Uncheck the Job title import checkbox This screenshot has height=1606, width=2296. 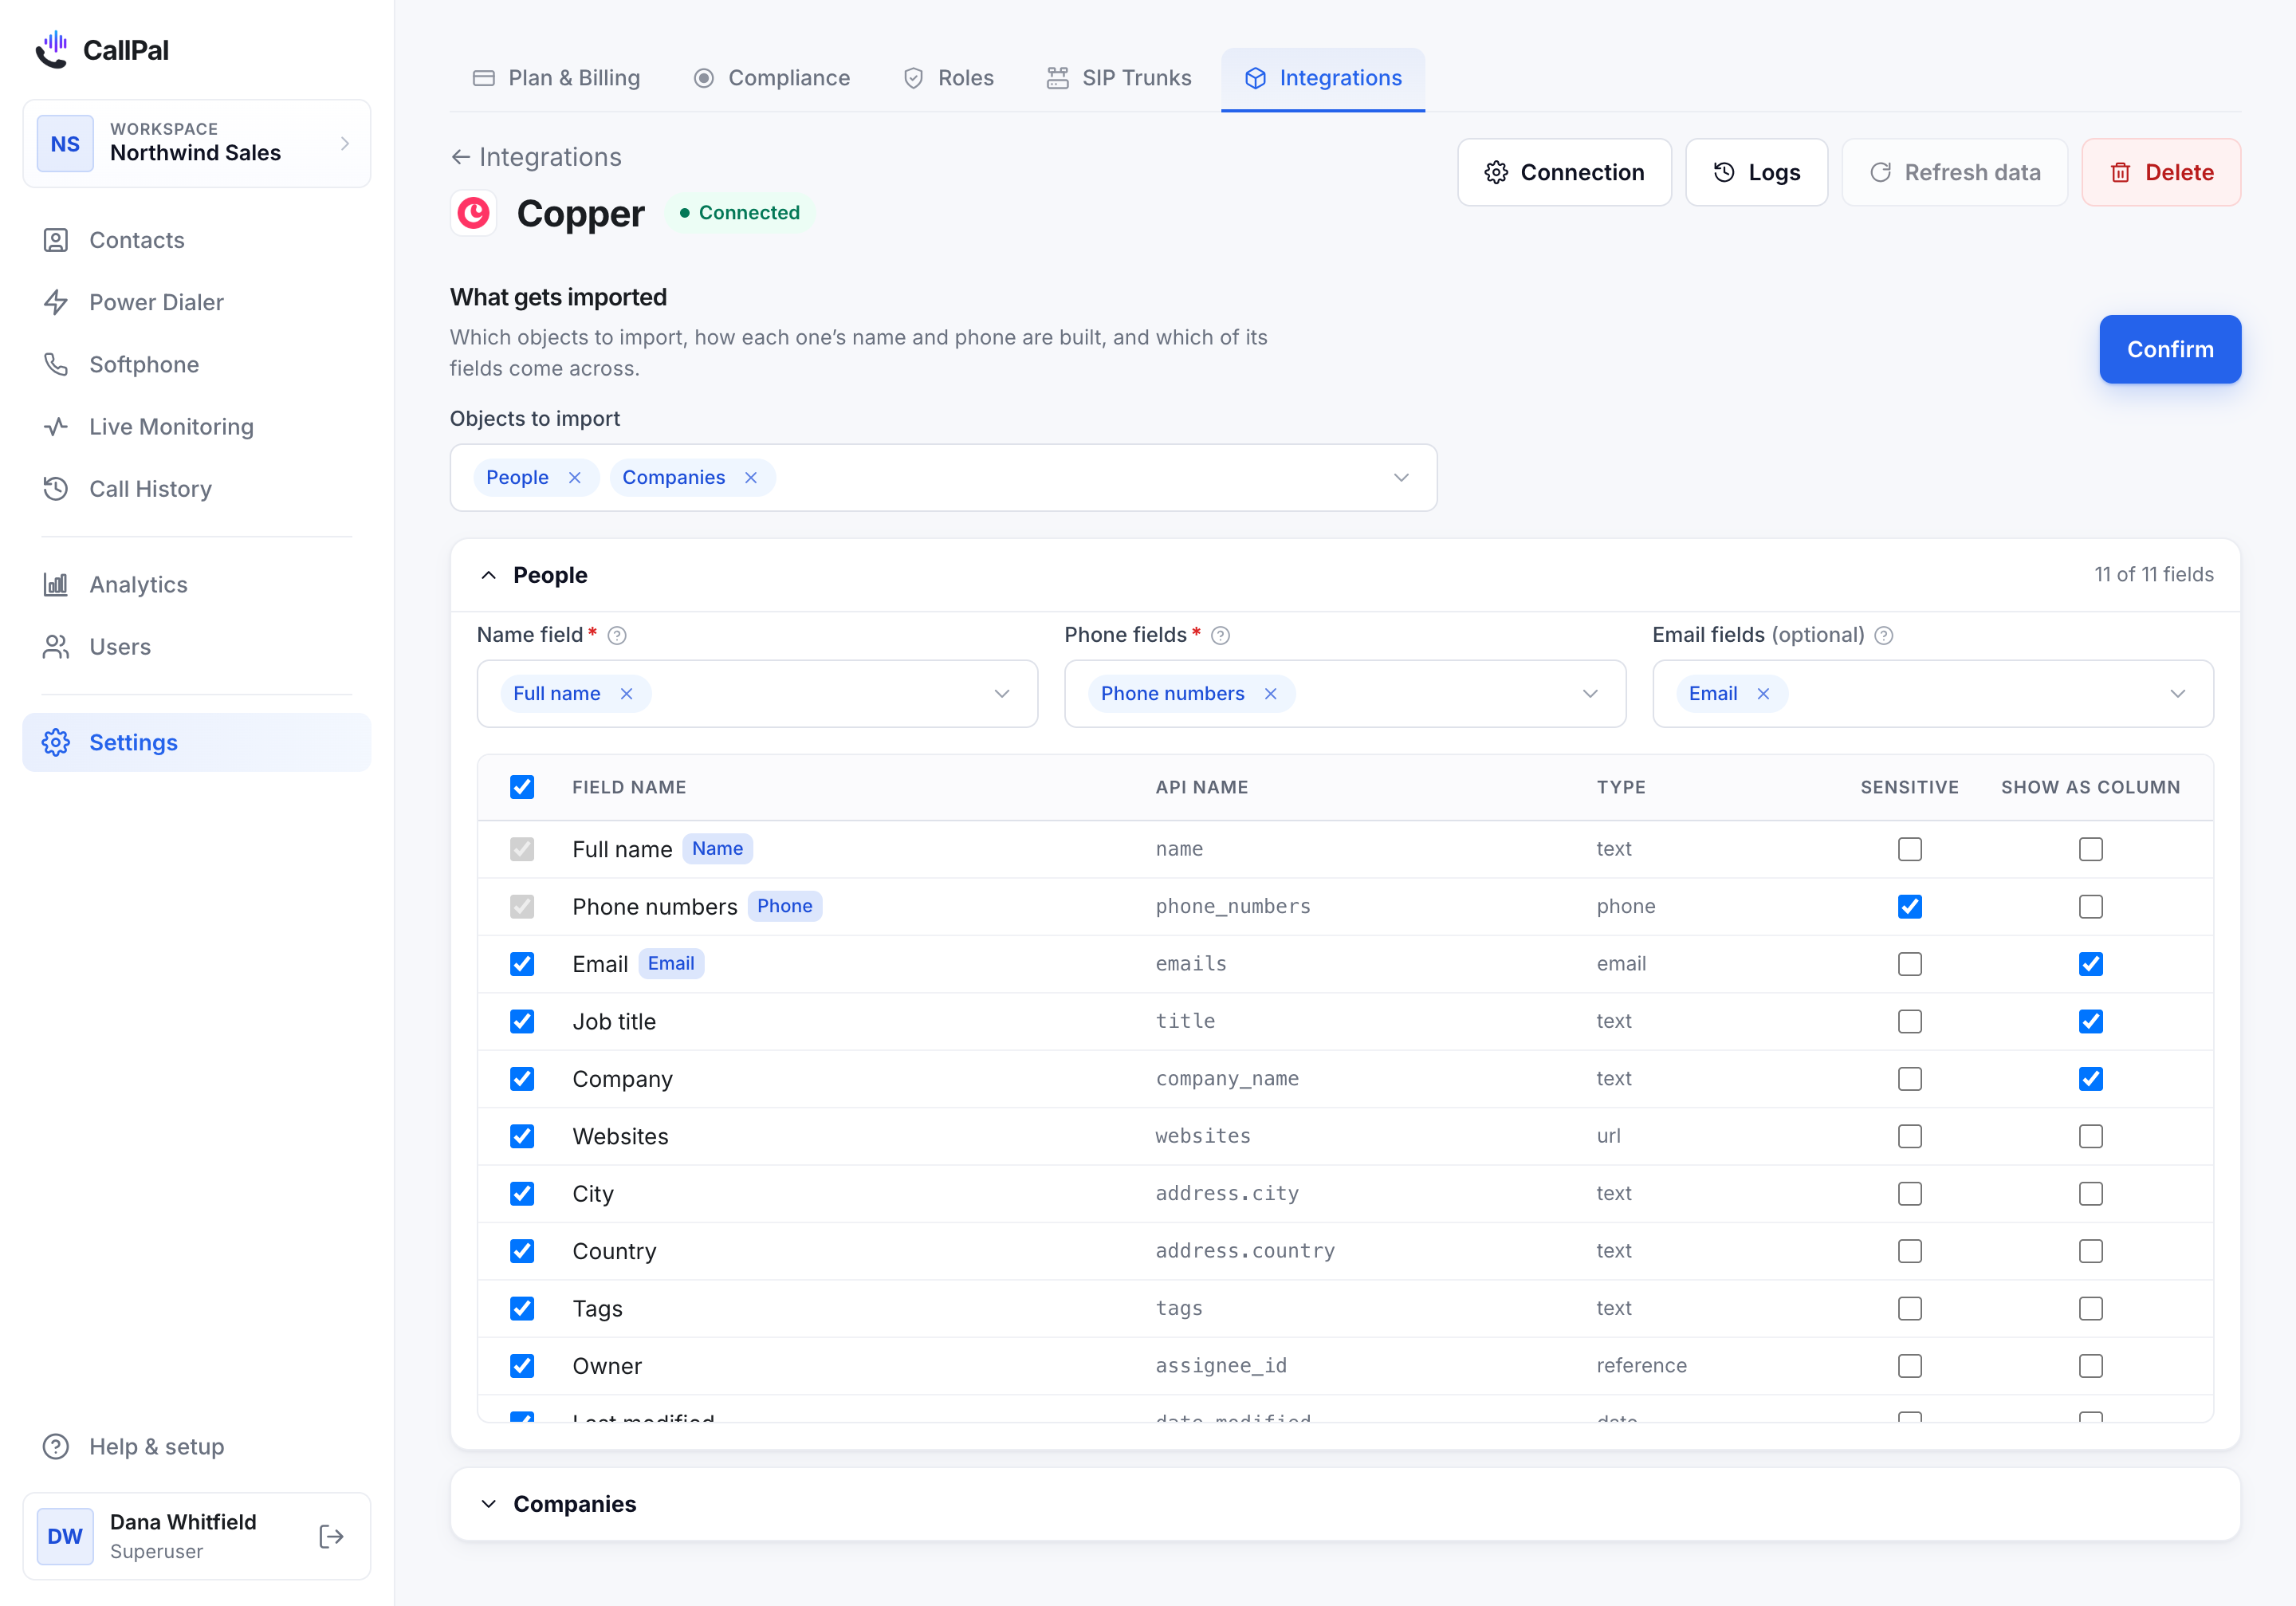click(x=522, y=1021)
